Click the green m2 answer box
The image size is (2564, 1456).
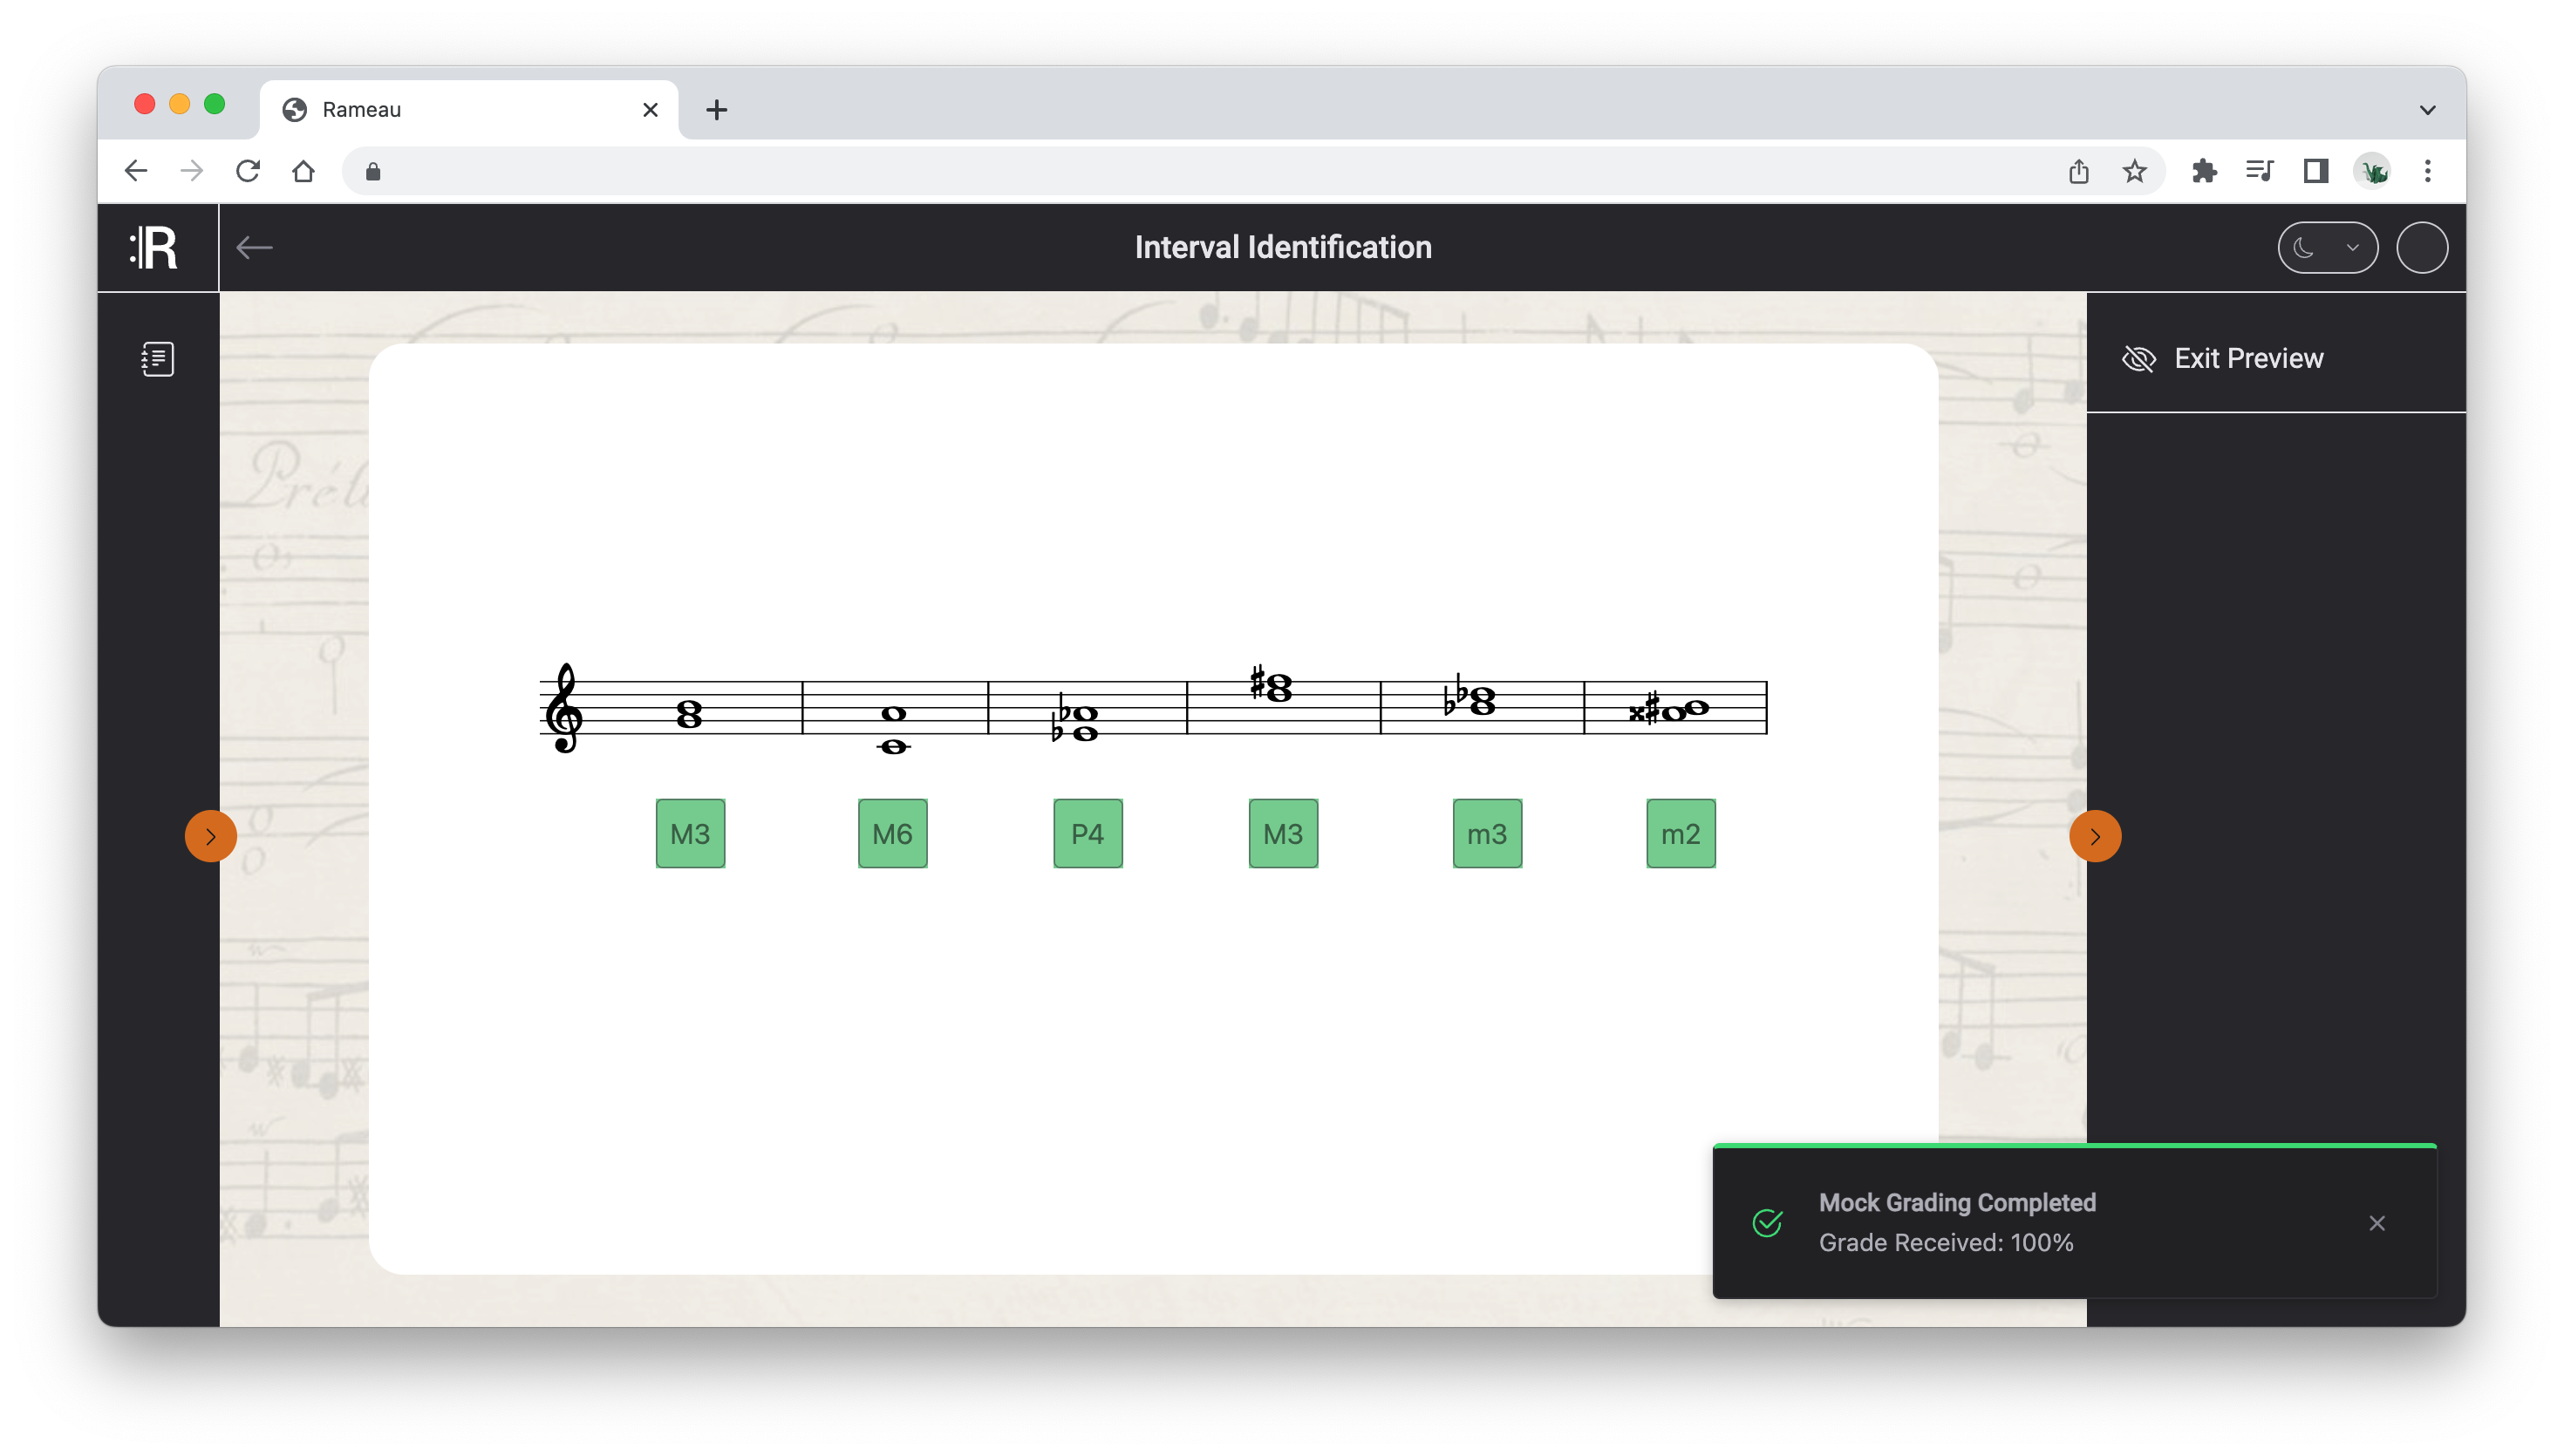pos(1680,833)
